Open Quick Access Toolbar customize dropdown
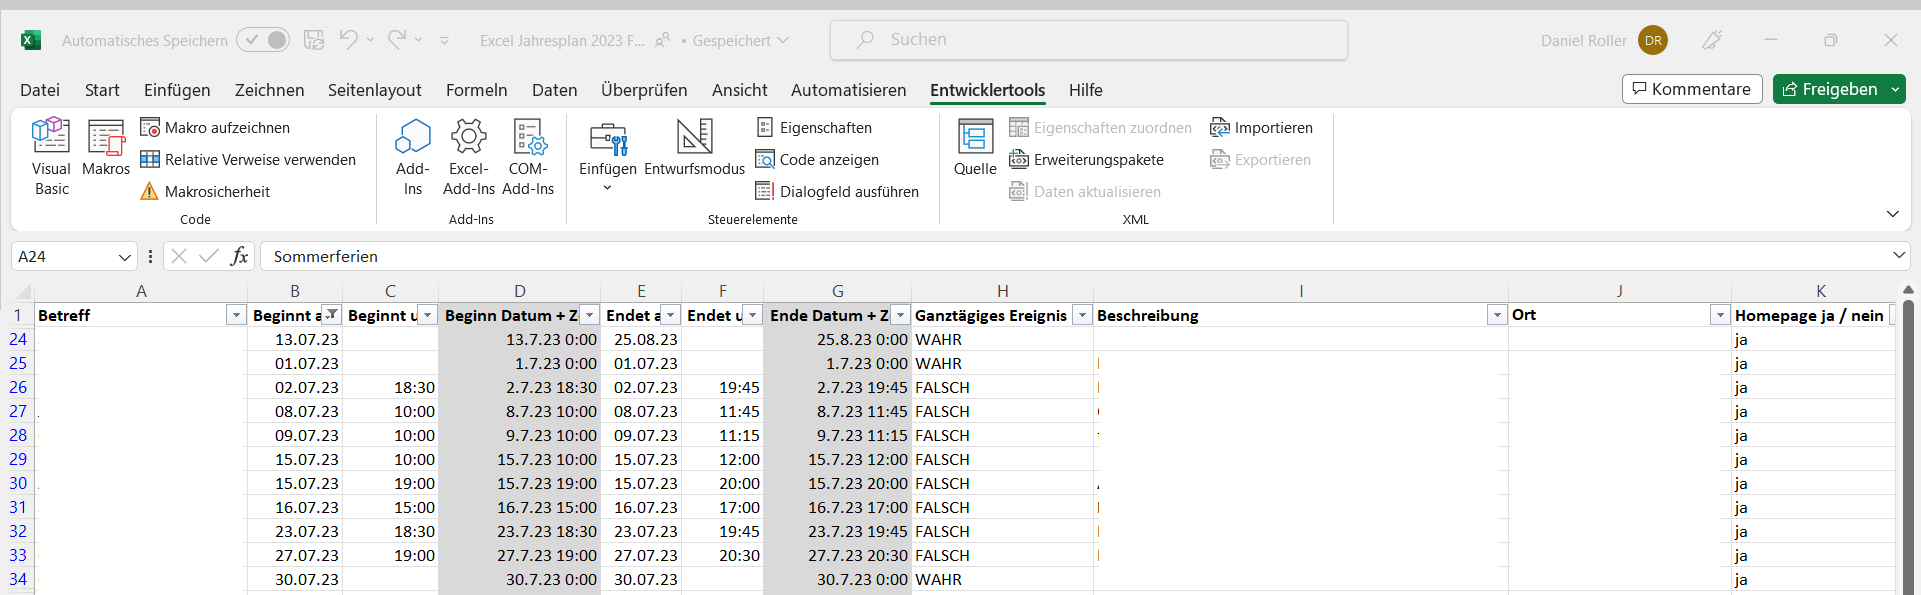Screen dimensions: 1921x595 point(444,41)
